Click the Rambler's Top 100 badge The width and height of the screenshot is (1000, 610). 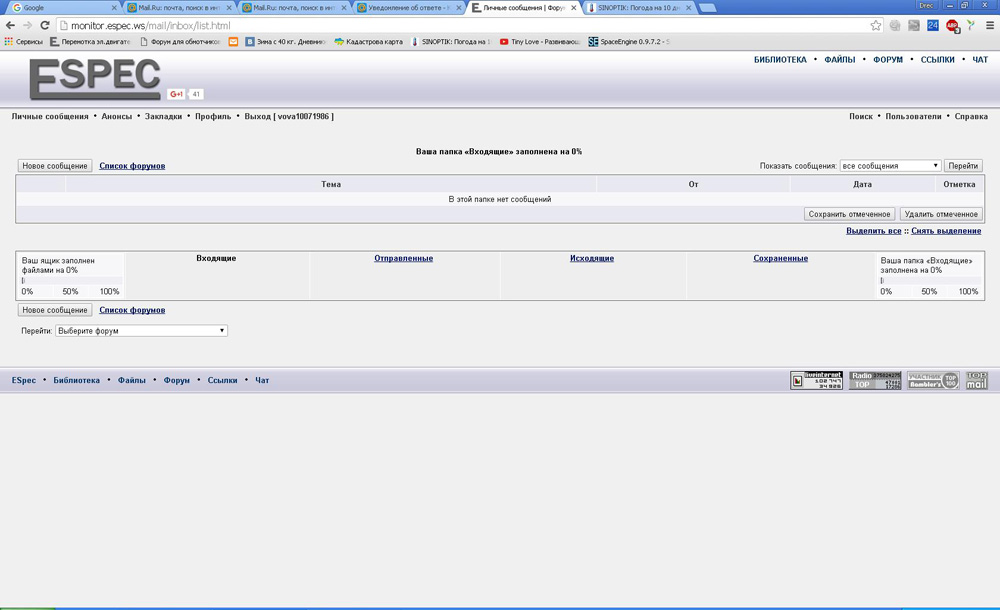click(932, 380)
